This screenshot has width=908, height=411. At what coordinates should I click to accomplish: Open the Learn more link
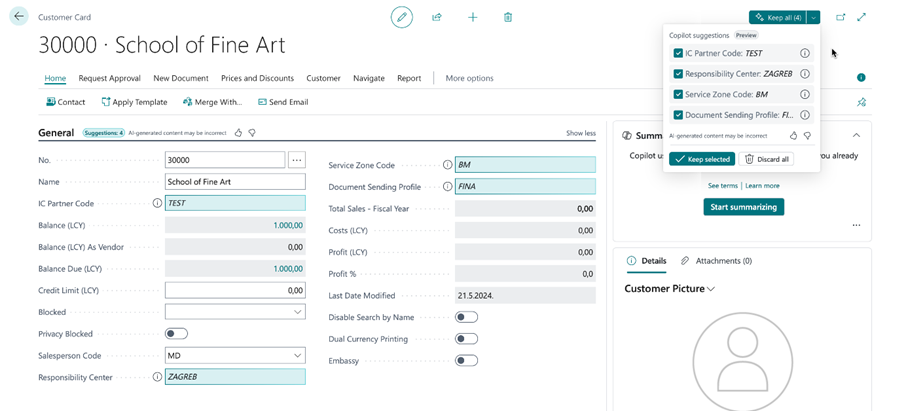762,186
